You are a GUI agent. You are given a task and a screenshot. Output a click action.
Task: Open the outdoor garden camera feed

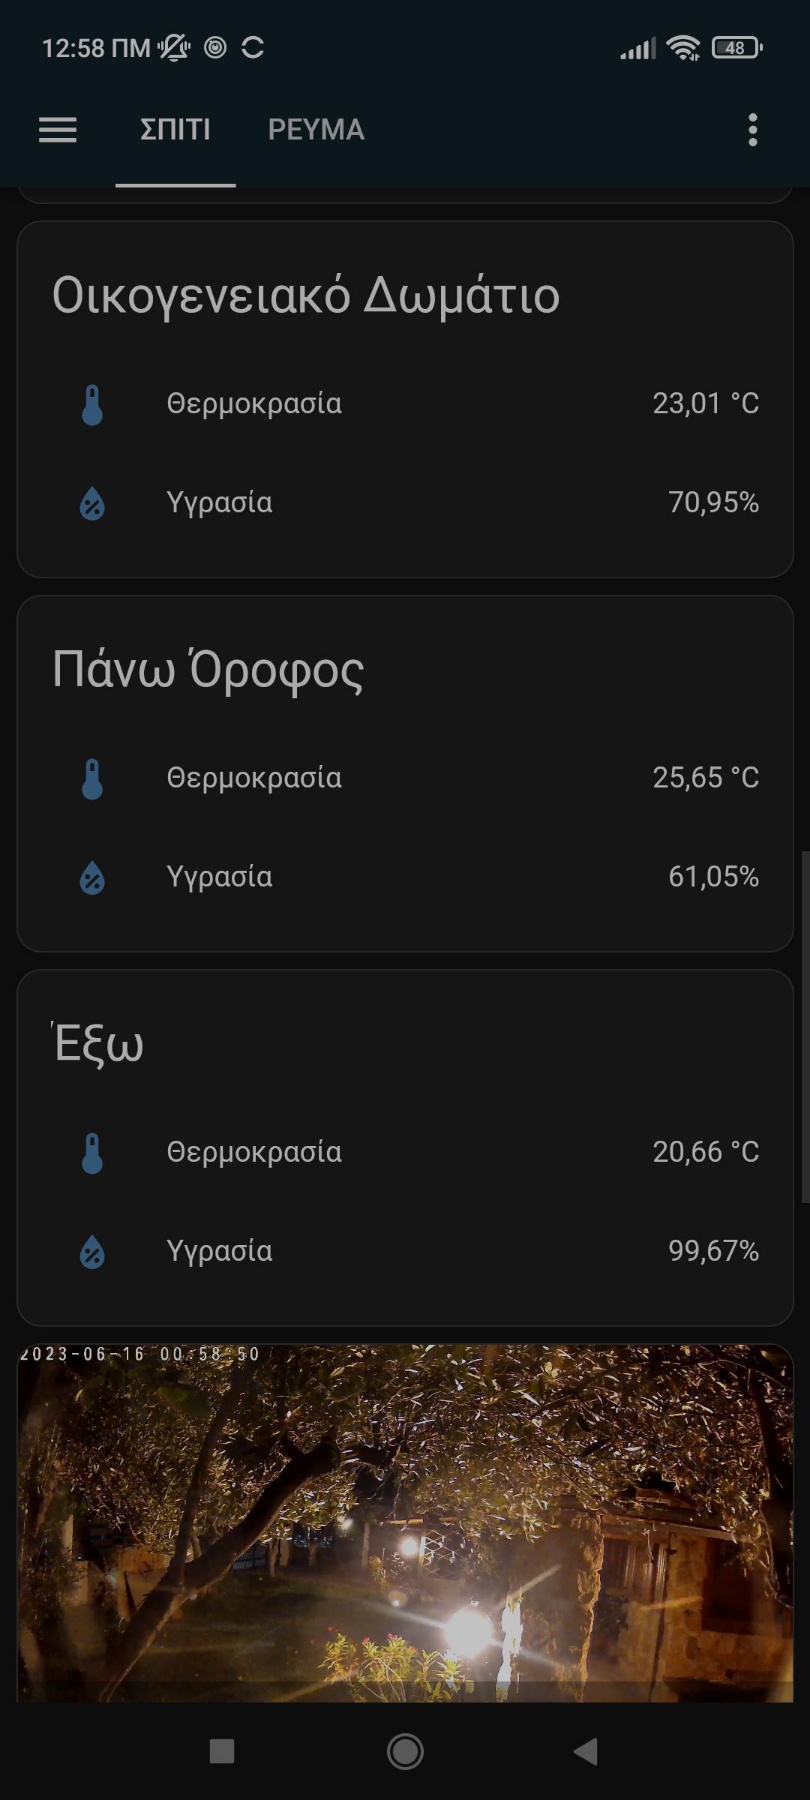pyautogui.click(x=405, y=1522)
